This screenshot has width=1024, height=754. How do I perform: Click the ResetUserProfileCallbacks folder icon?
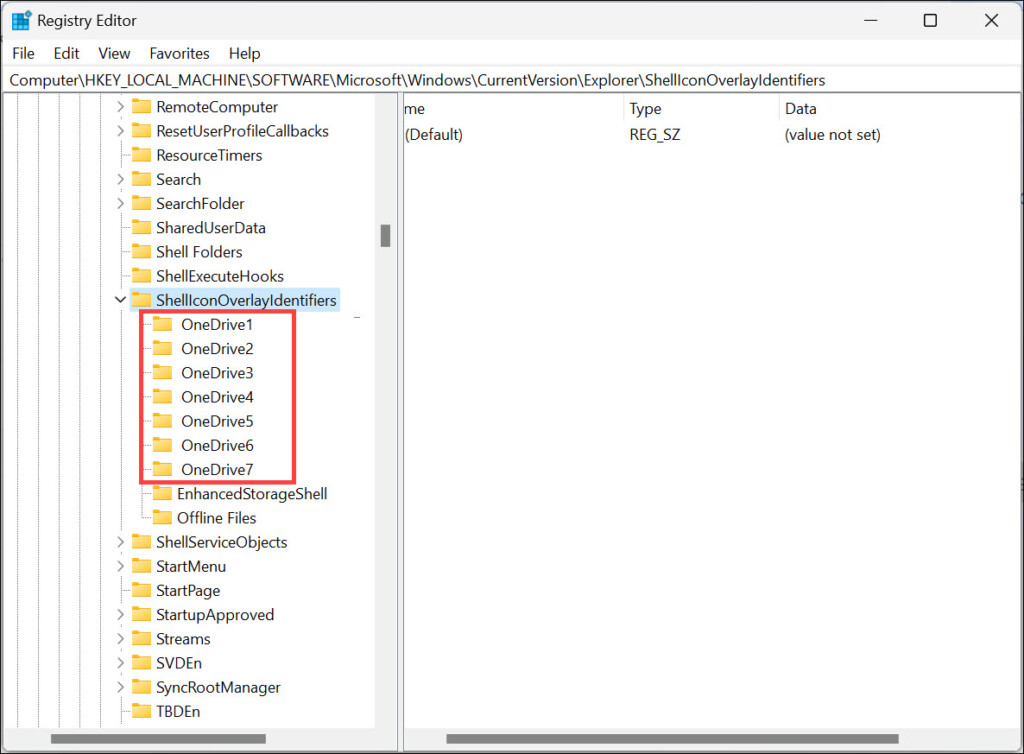pos(142,131)
